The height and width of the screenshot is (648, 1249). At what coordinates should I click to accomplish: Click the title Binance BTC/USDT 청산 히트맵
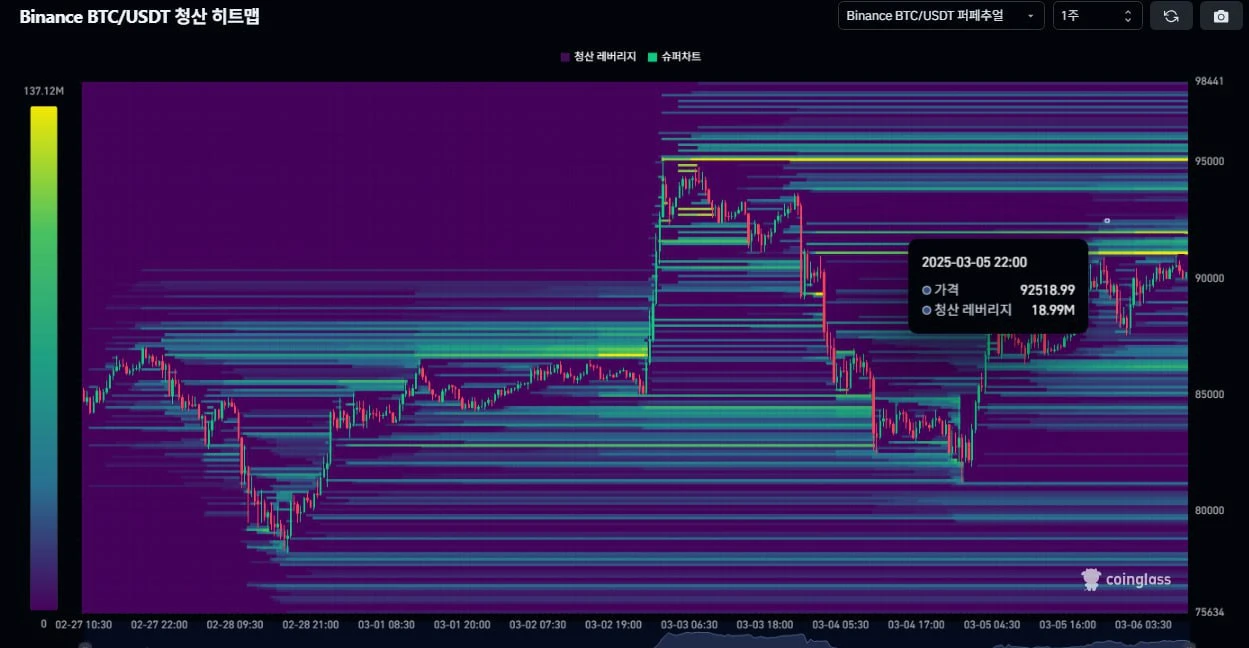click(139, 16)
